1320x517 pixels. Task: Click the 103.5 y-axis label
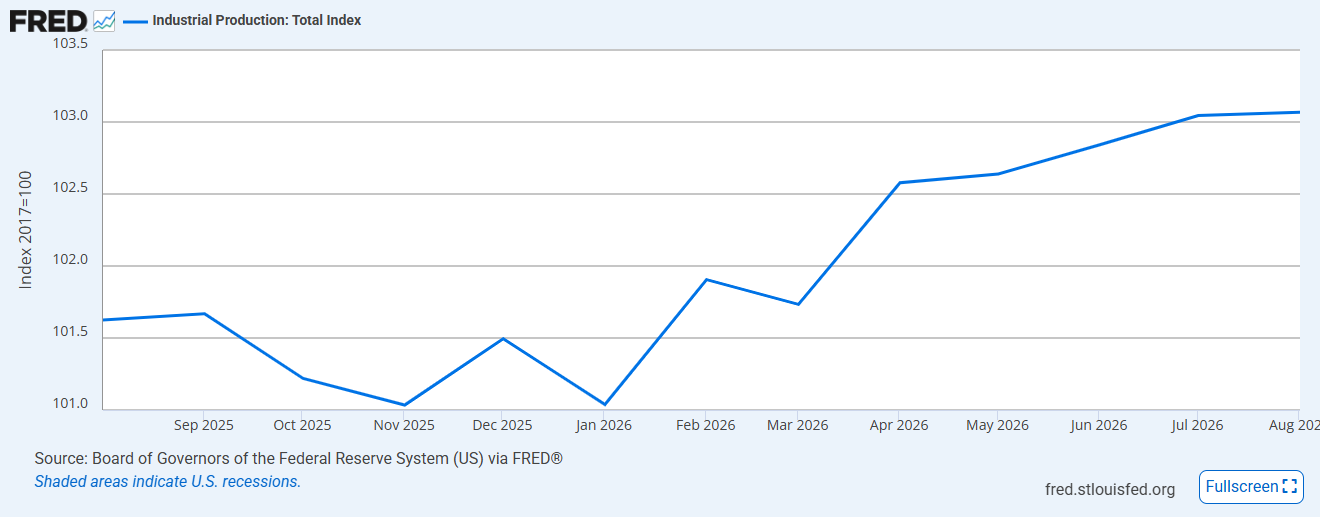(x=69, y=44)
